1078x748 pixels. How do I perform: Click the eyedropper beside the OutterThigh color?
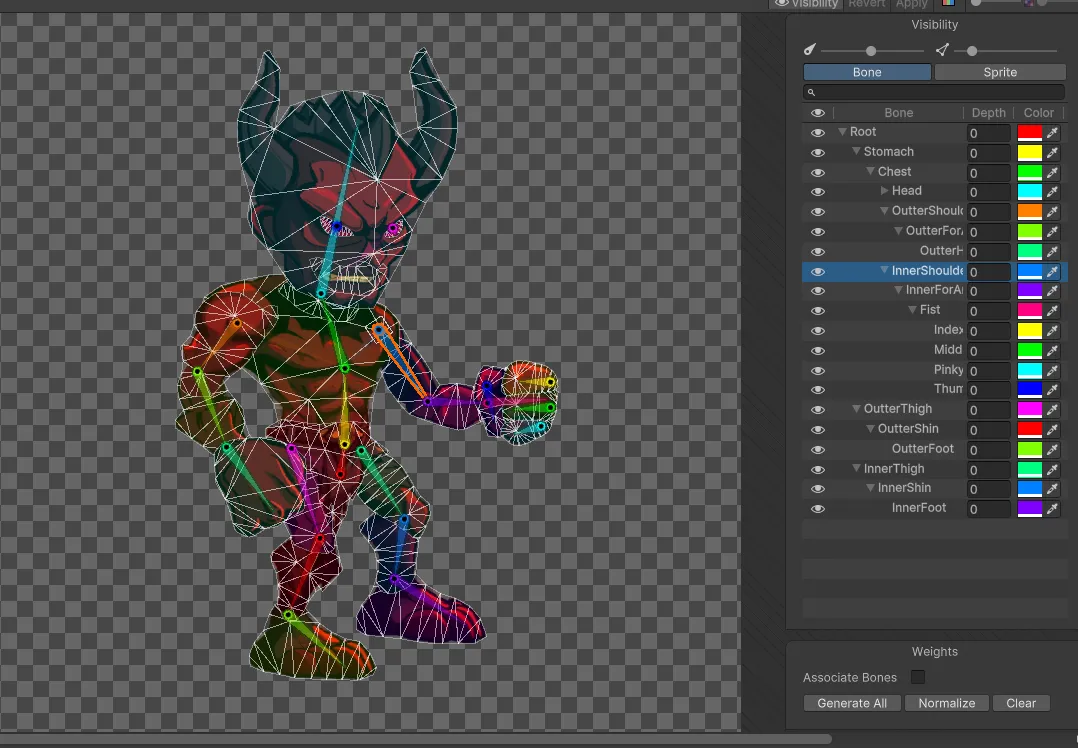tap(1053, 410)
